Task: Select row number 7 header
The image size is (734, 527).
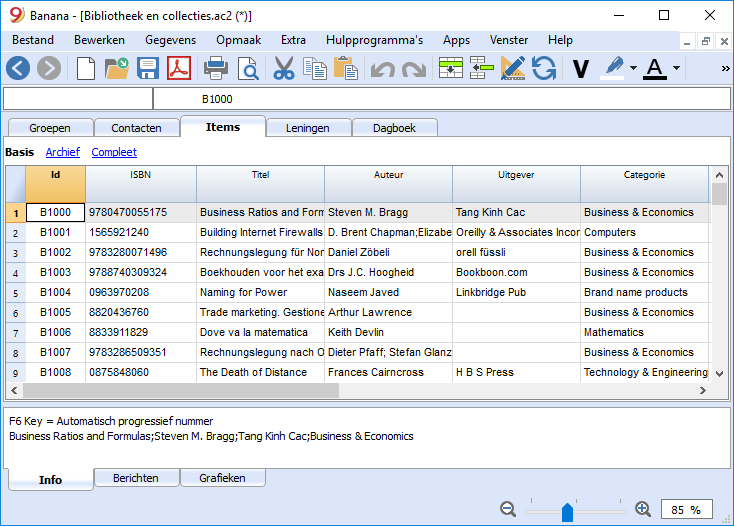Action: click(16, 333)
